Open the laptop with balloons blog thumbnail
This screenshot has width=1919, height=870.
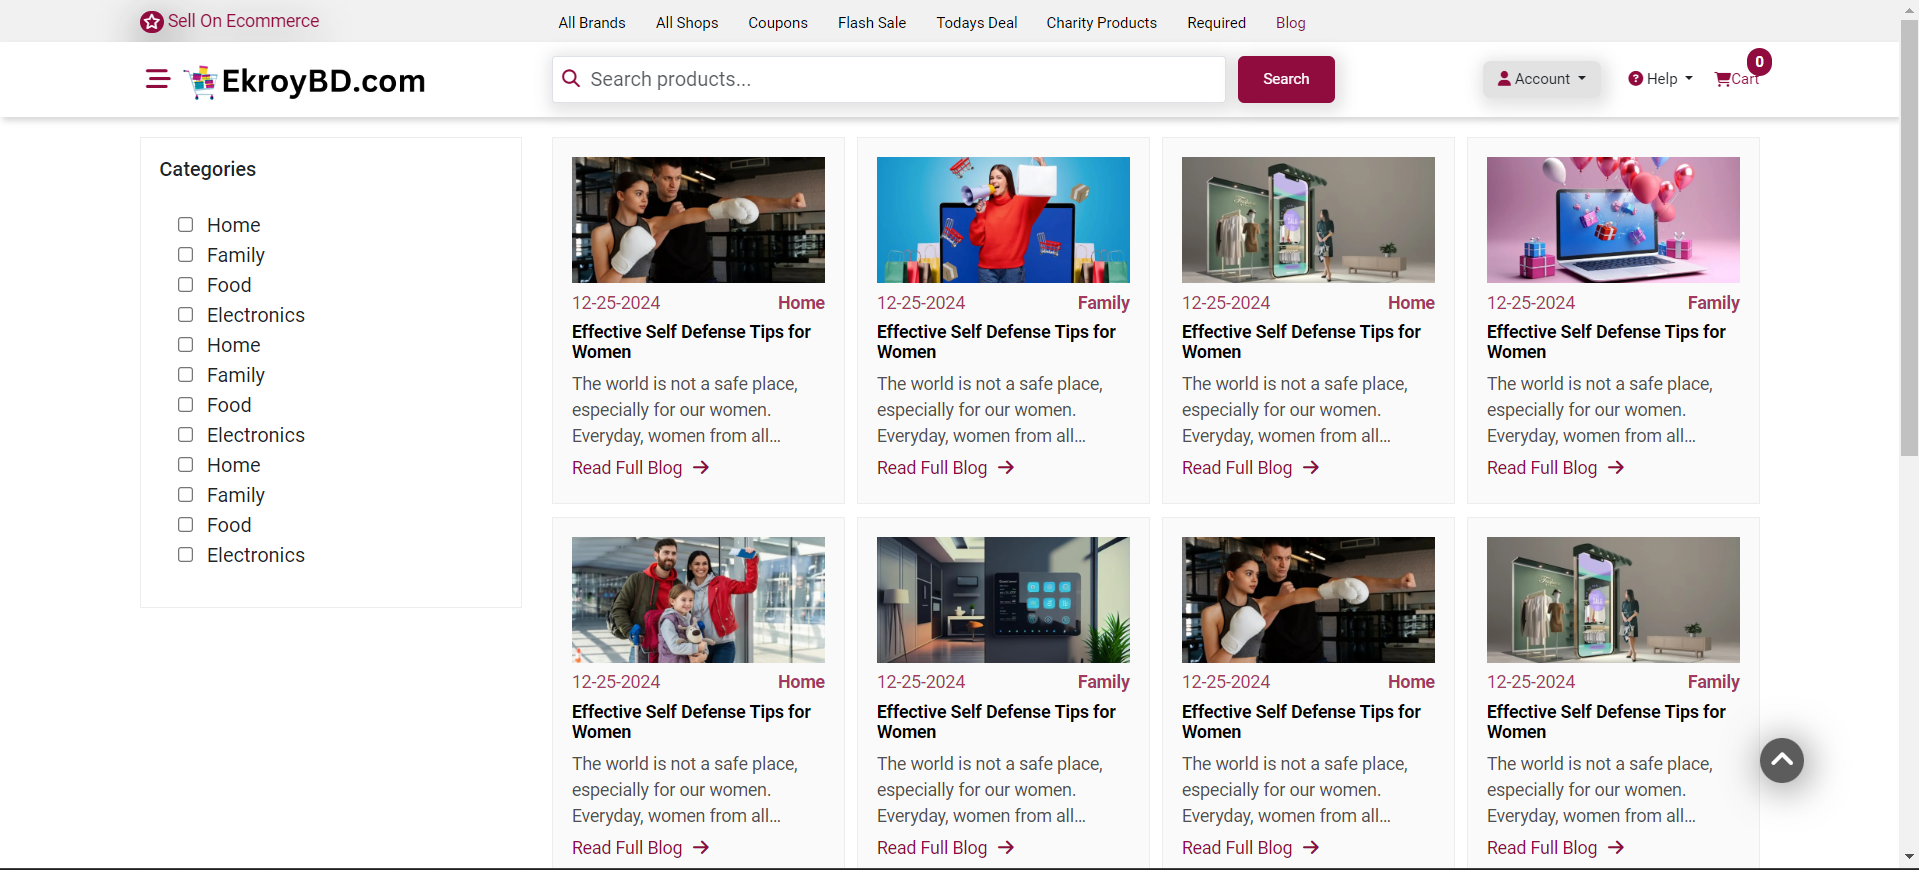click(x=1612, y=220)
